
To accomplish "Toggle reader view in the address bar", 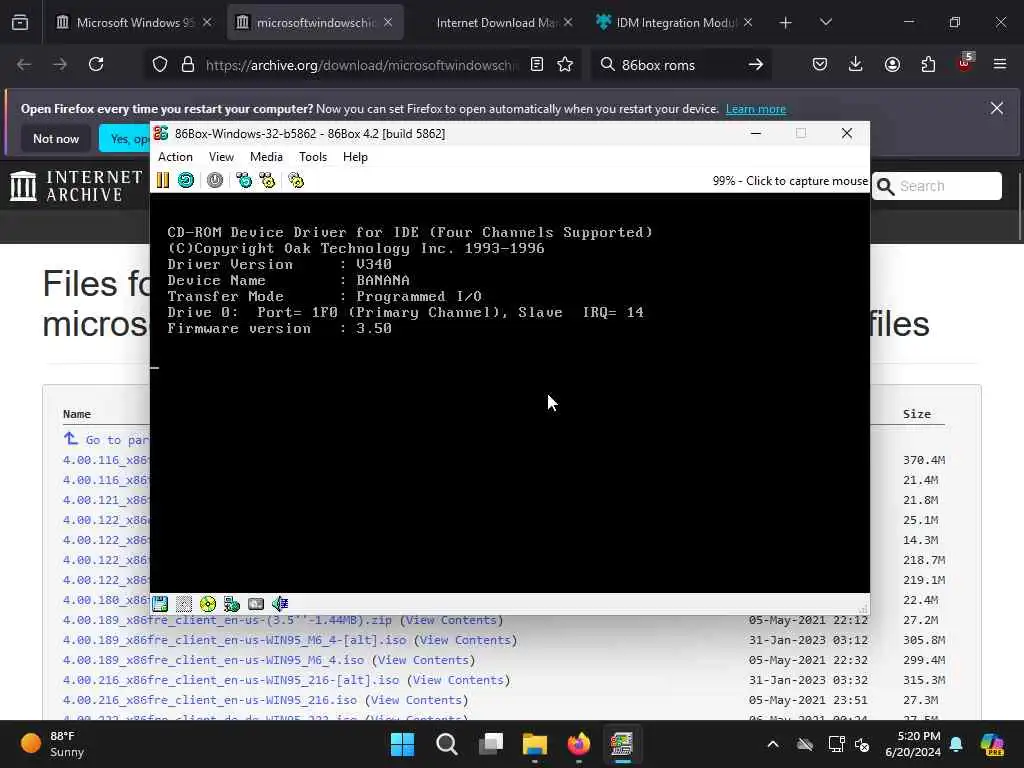I will click(x=537, y=64).
